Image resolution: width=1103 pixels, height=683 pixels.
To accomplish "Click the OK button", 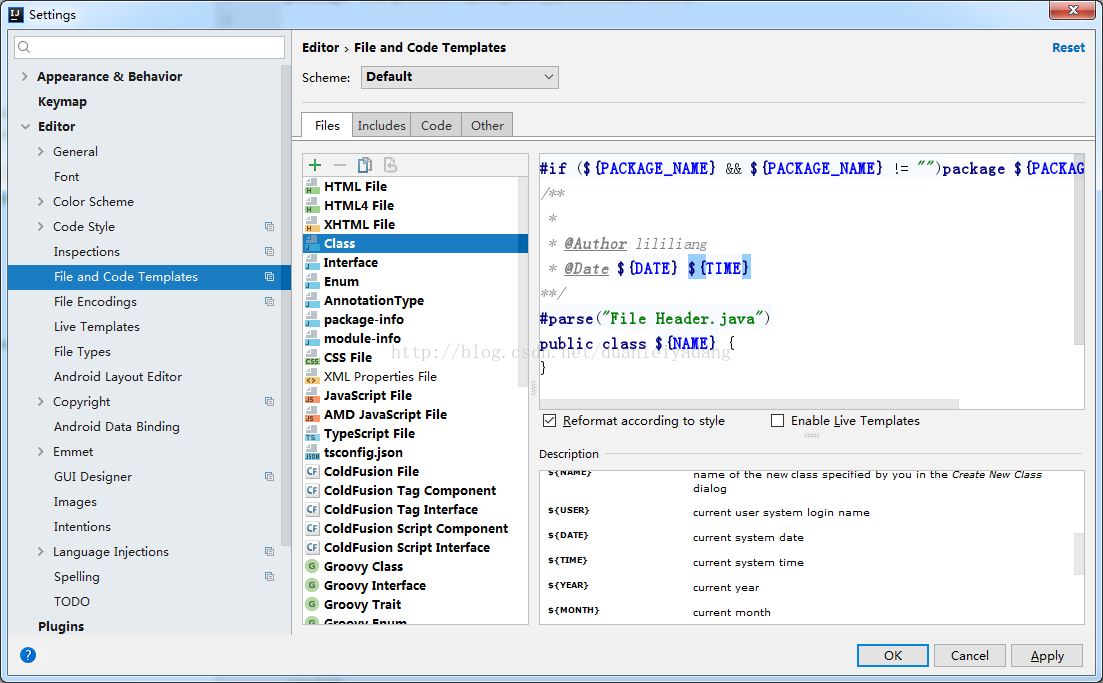I will click(893, 656).
